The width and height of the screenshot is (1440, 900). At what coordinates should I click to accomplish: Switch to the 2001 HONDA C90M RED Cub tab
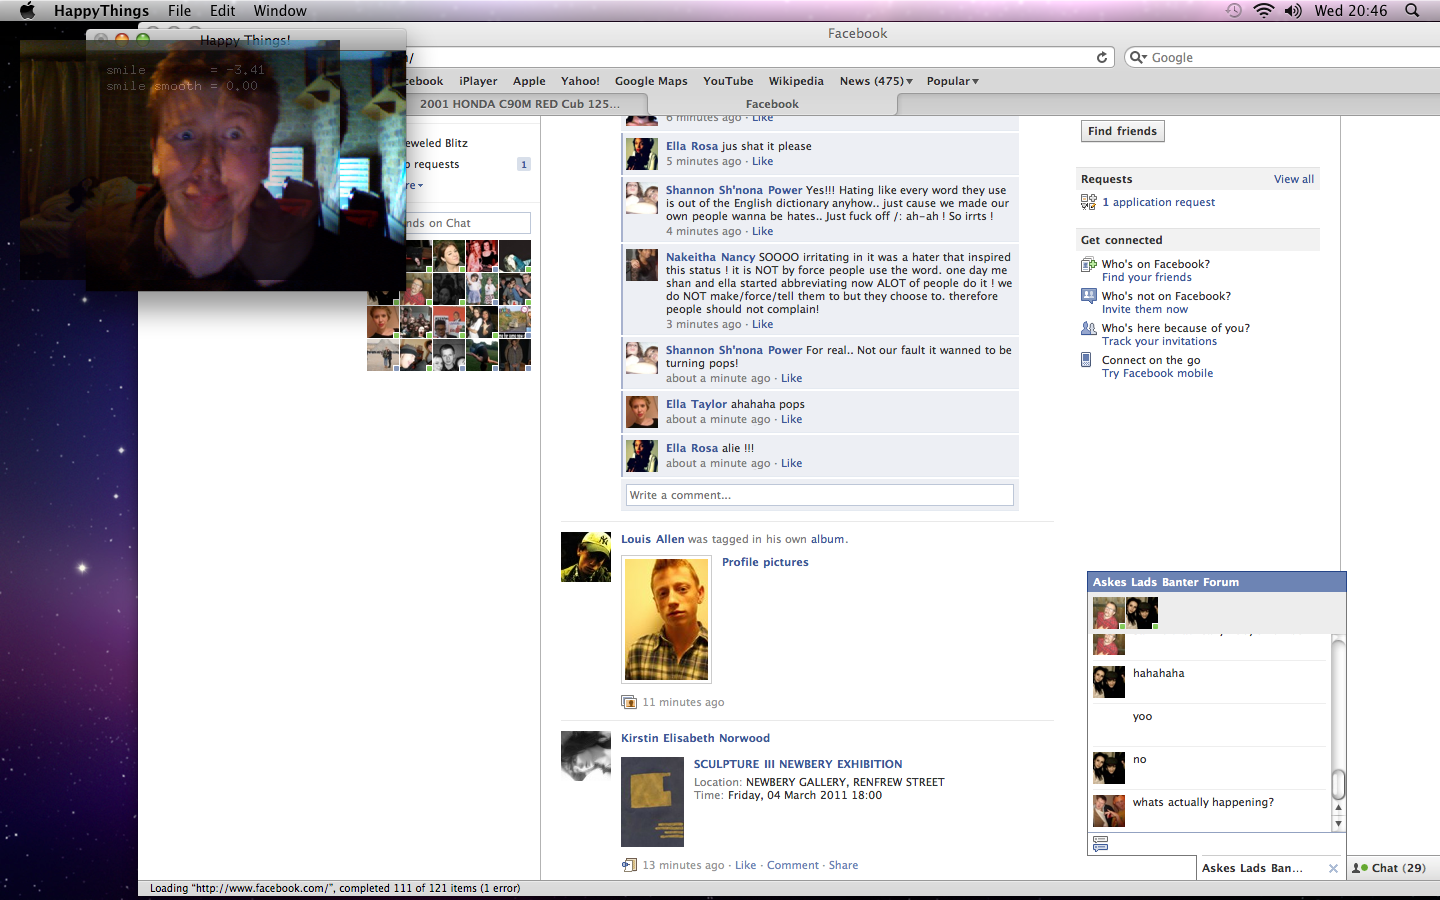click(520, 104)
